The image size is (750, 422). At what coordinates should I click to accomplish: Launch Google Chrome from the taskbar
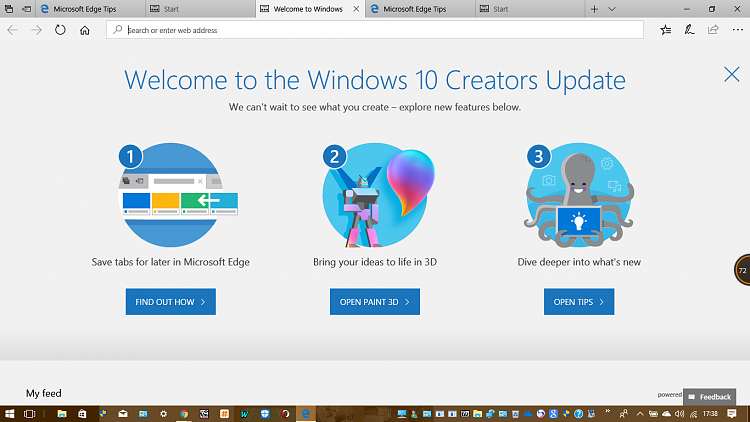pyautogui.click(x=184, y=414)
